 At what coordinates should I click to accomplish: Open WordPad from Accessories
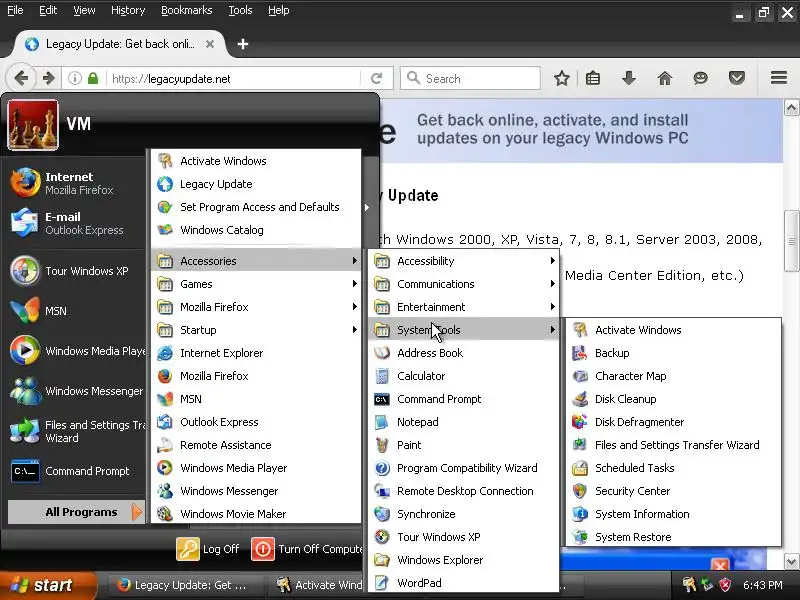tap(464, 583)
